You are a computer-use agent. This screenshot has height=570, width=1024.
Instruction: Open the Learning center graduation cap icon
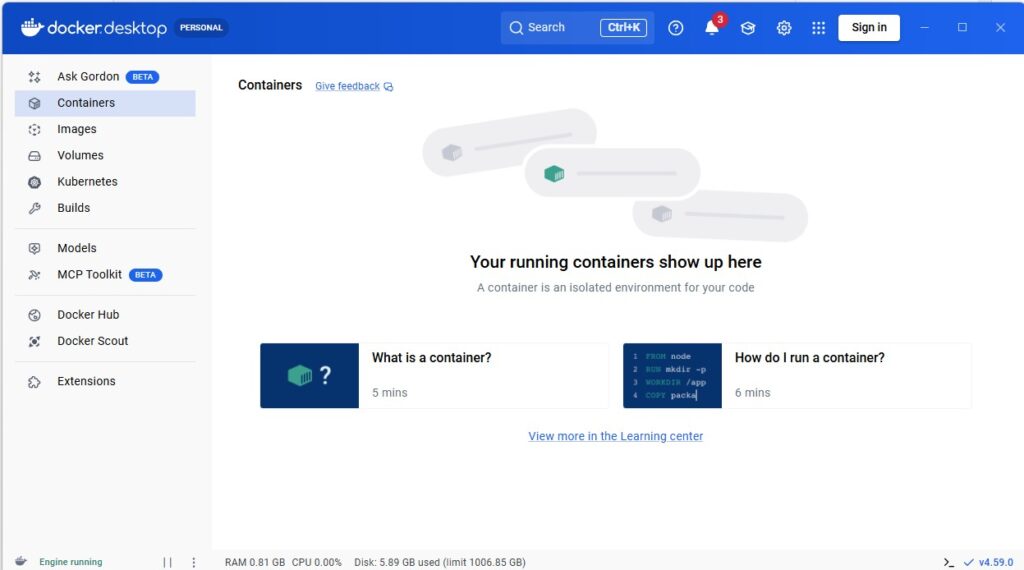[748, 28]
